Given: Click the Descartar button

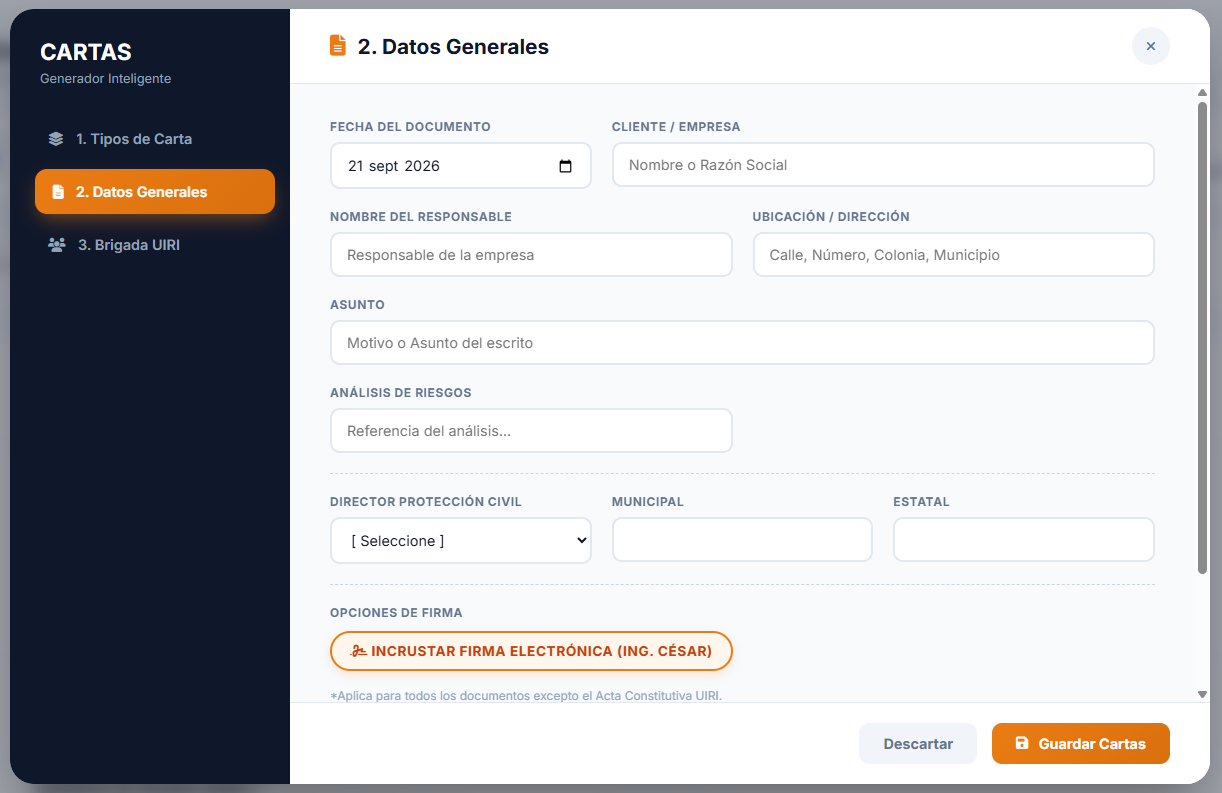Looking at the screenshot, I should (918, 744).
